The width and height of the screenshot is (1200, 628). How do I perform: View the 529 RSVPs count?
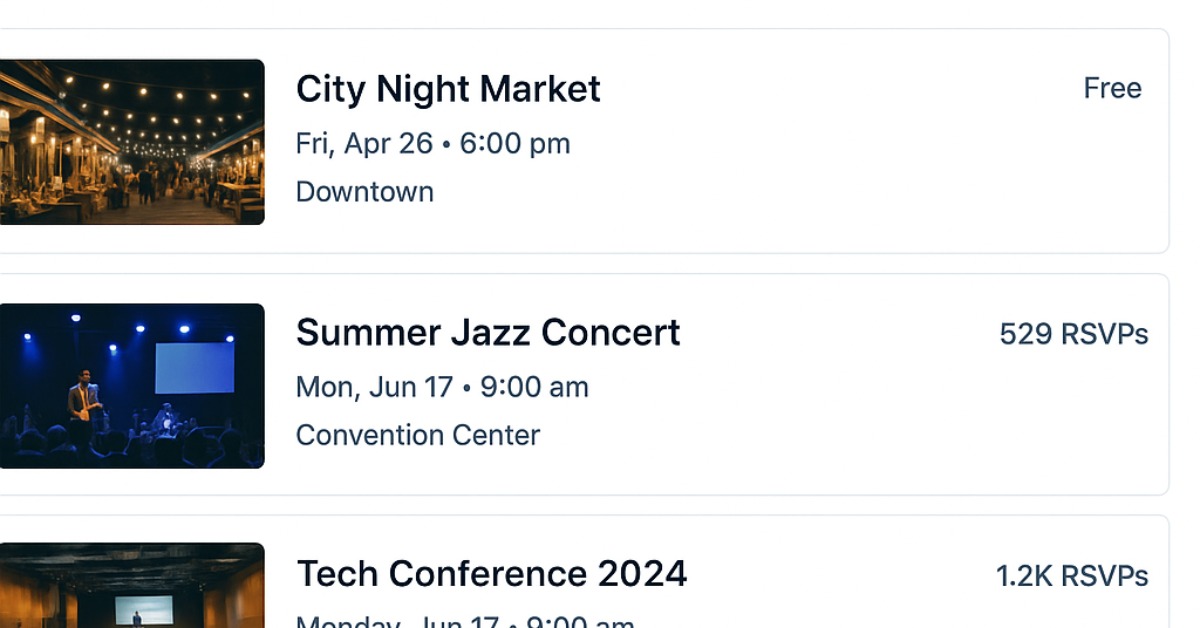[1073, 334]
